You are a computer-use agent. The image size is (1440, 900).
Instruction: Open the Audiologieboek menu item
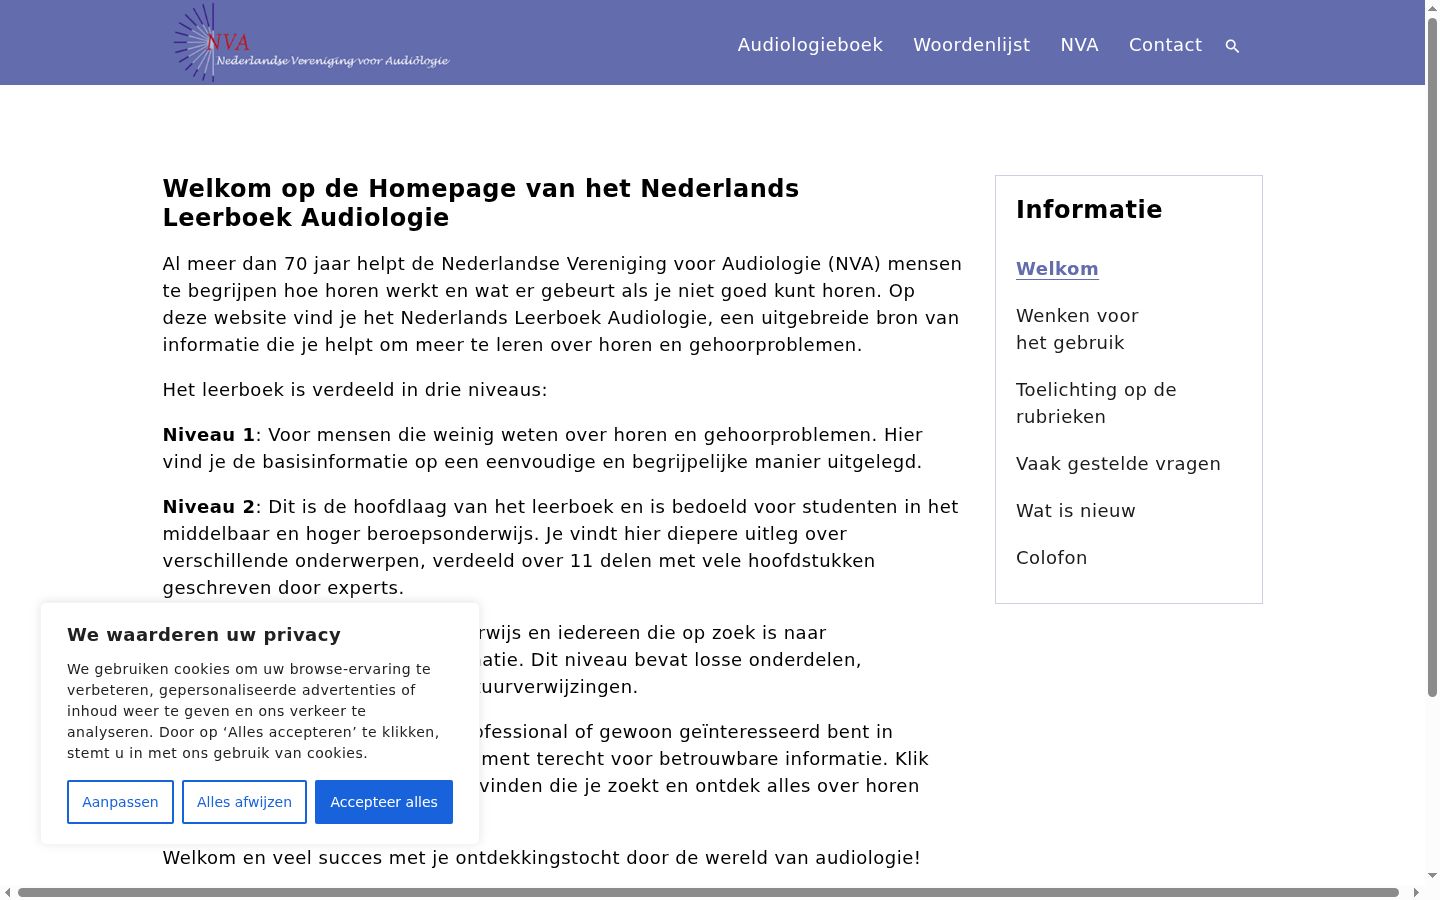pos(810,45)
